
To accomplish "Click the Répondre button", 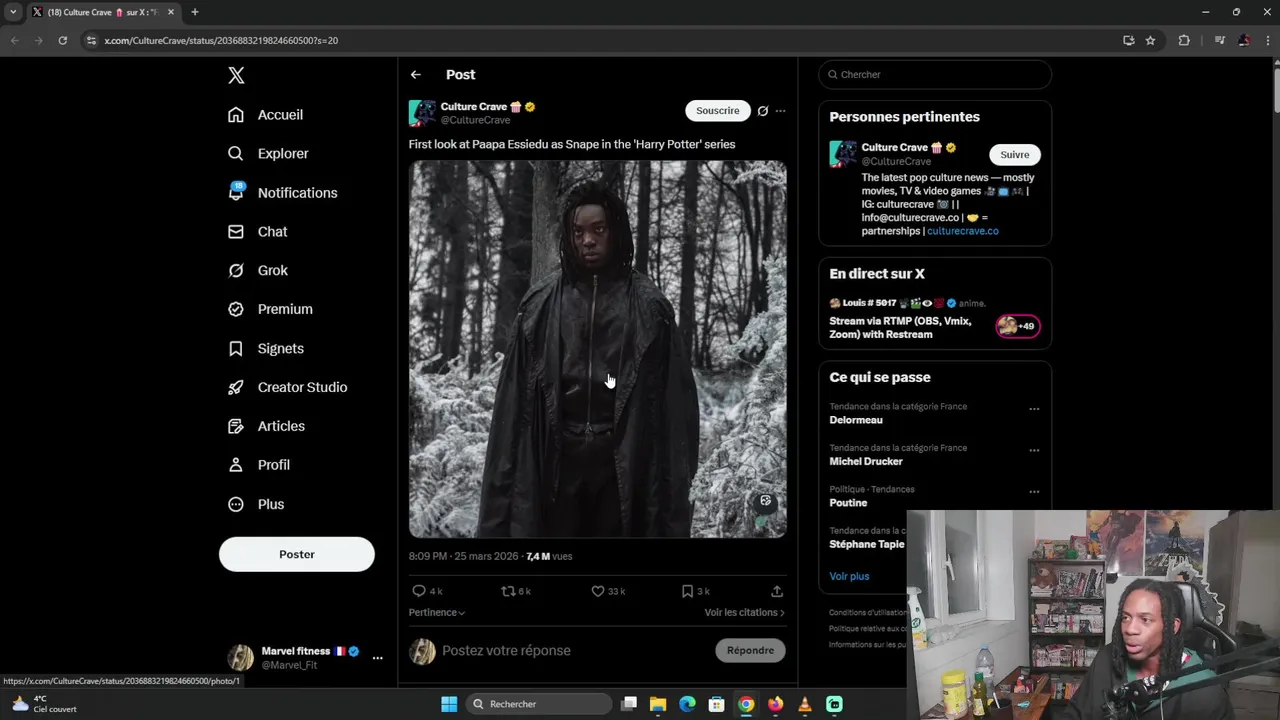I will (750, 651).
